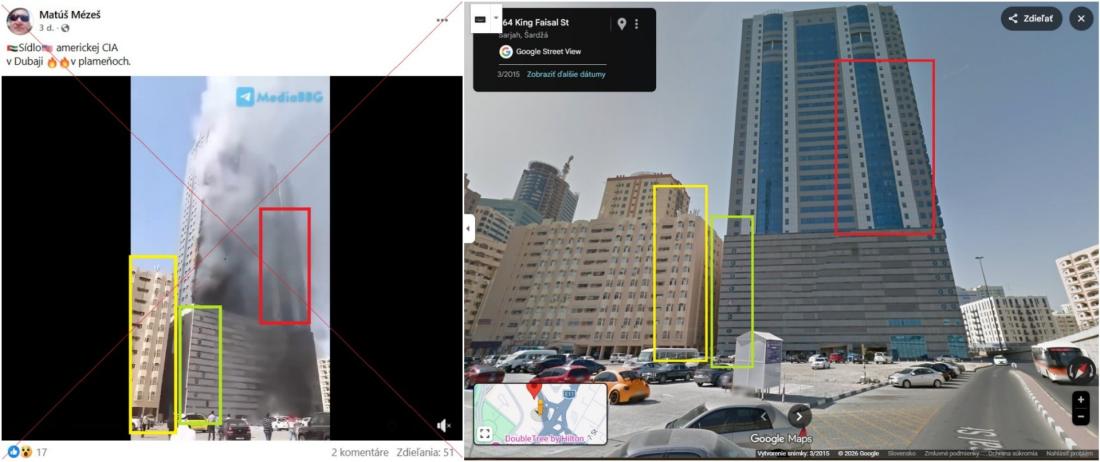Click the Zdieľať share button
The image size is (1100, 462).
pos(1031,19)
